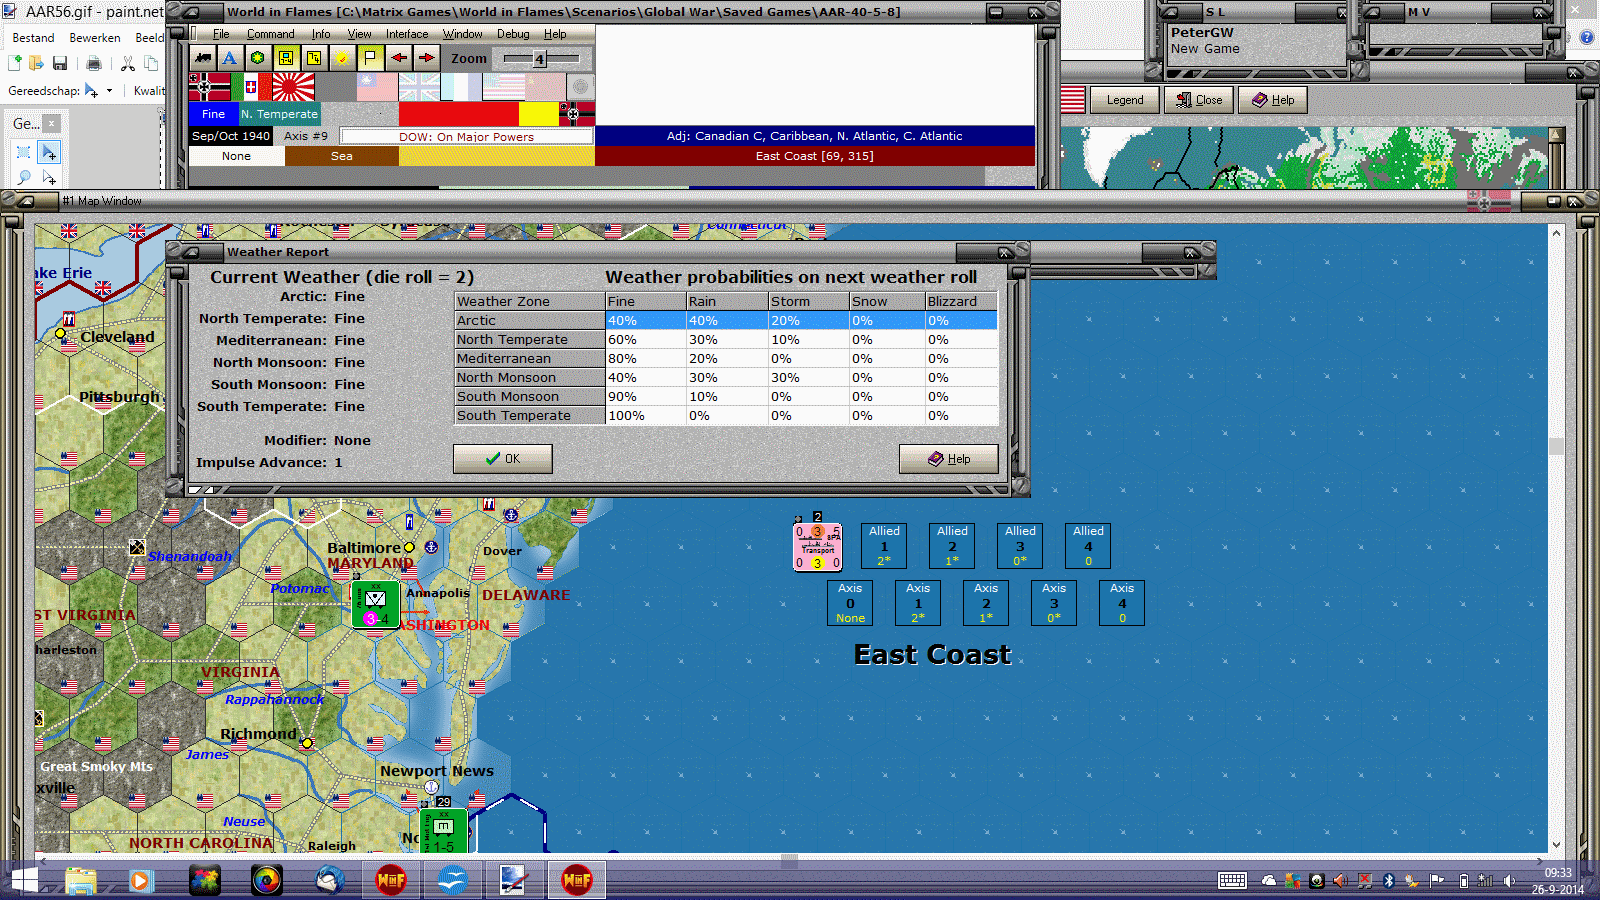Select the British Union Jack flag
The height and width of the screenshot is (900, 1600).
pyautogui.click(x=420, y=87)
